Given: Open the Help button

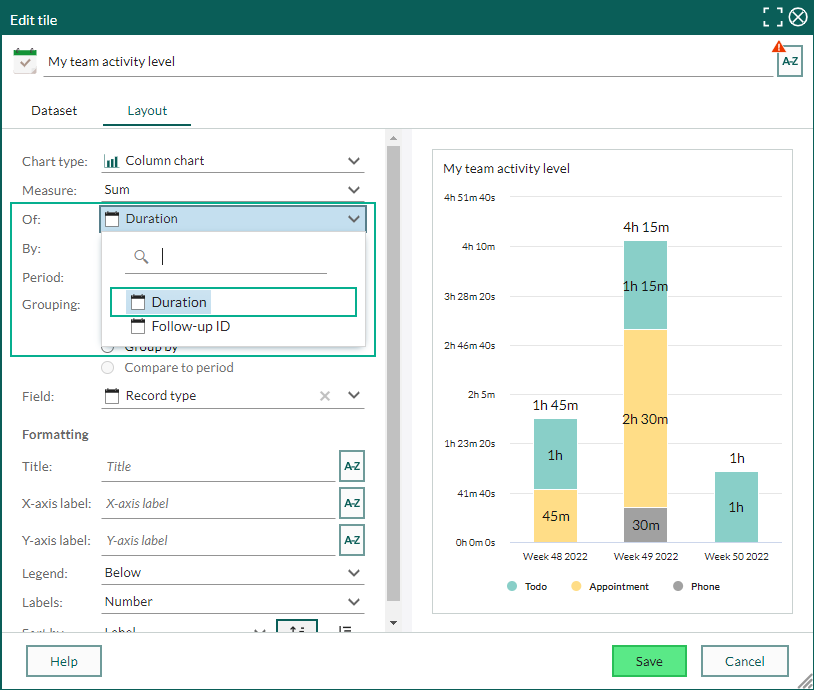Looking at the screenshot, I should click(x=64, y=661).
